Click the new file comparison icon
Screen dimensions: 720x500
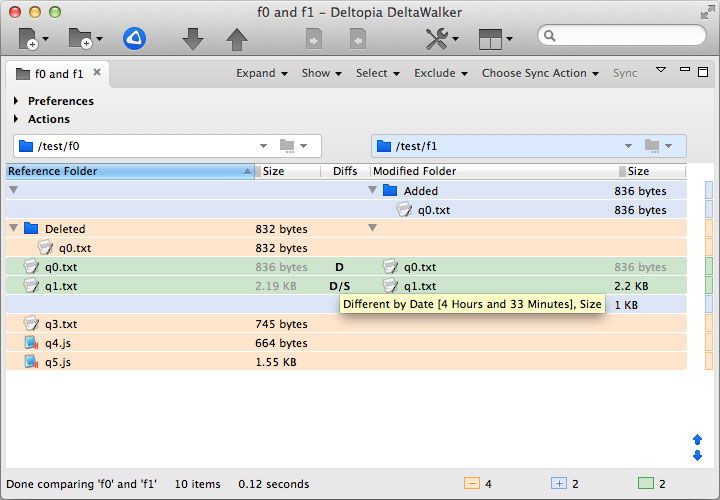point(28,39)
